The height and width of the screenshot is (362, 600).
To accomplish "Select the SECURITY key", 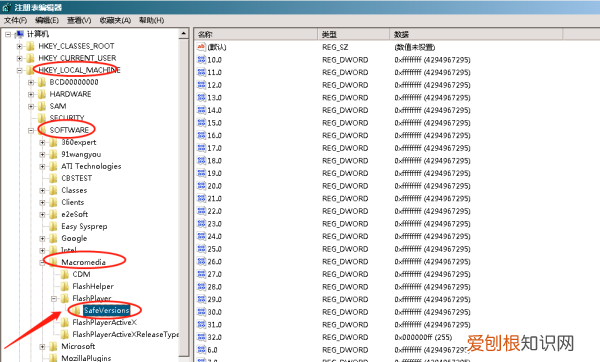I will point(67,118).
